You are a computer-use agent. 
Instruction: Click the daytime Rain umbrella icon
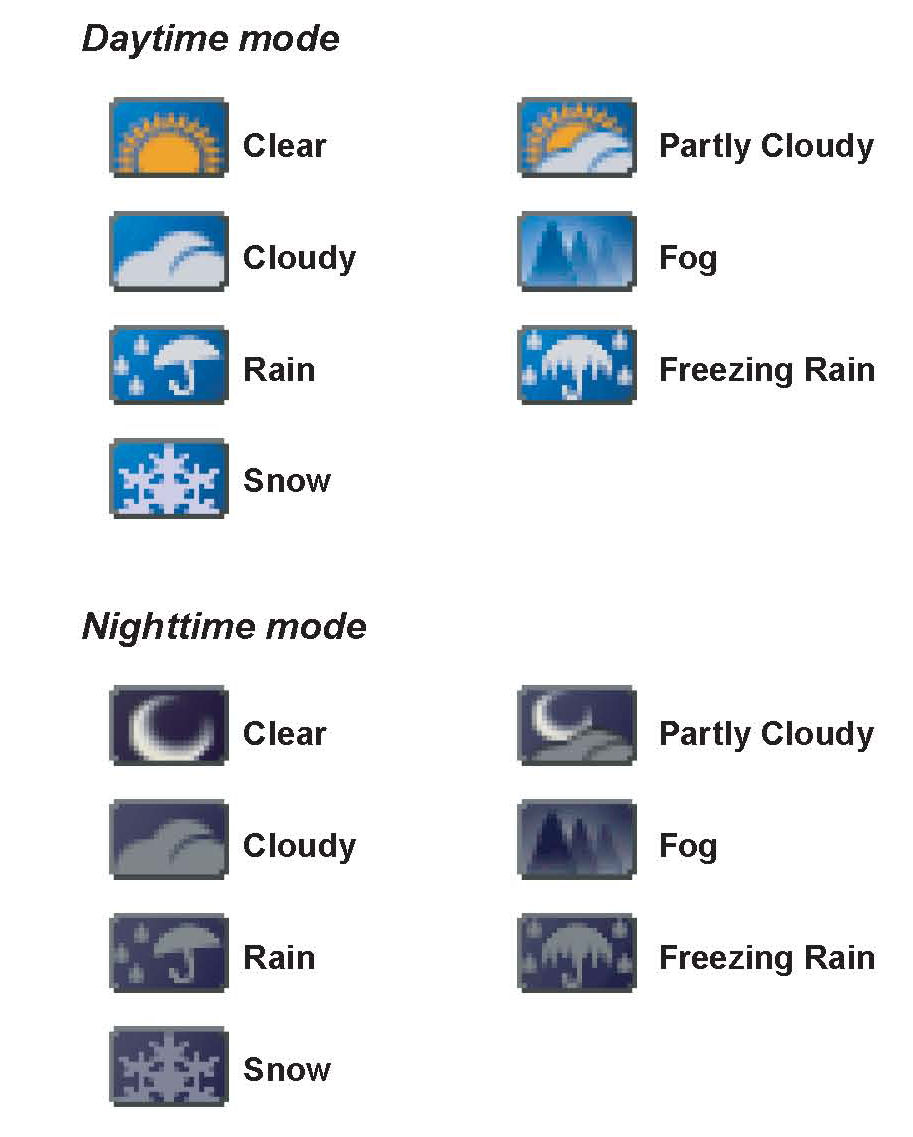pos(168,364)
